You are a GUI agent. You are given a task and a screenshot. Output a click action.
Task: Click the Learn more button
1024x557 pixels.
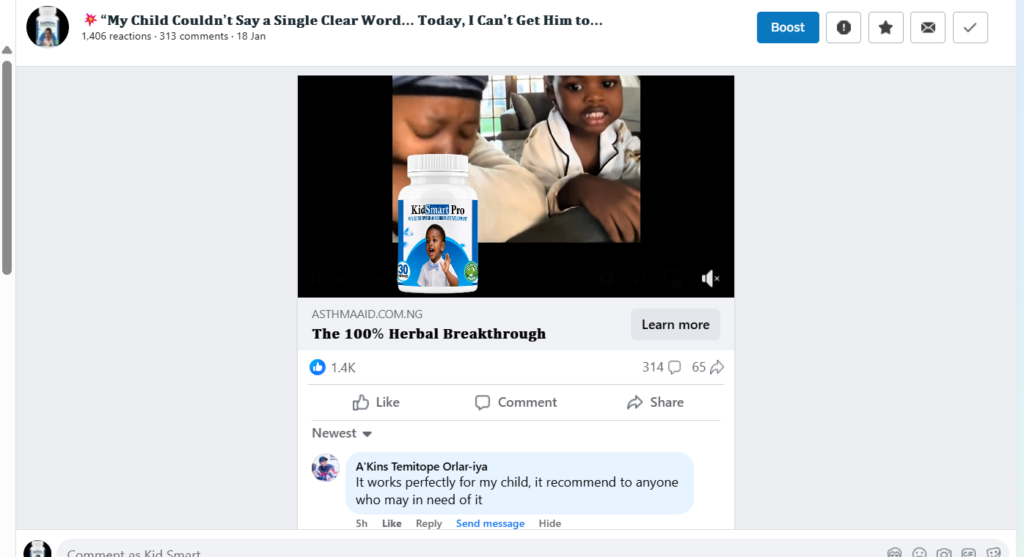675,325
